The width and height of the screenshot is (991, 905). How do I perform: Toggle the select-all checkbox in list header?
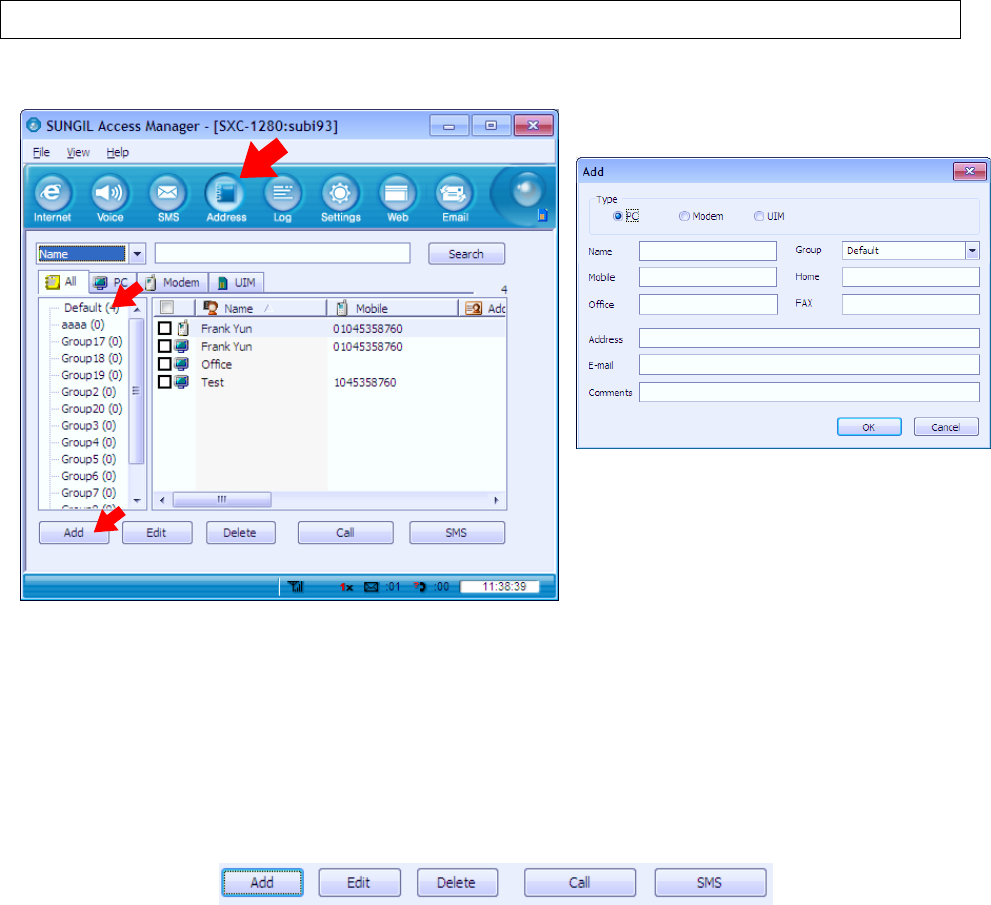tap(167, 308)
